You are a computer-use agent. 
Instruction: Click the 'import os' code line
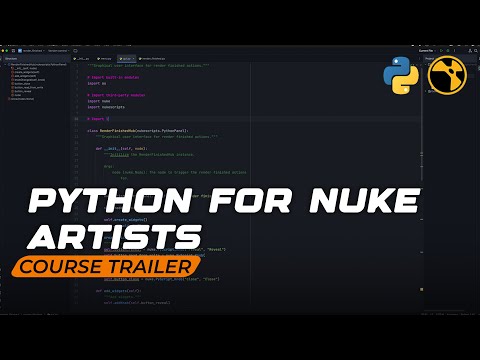(x=97, y=83)
